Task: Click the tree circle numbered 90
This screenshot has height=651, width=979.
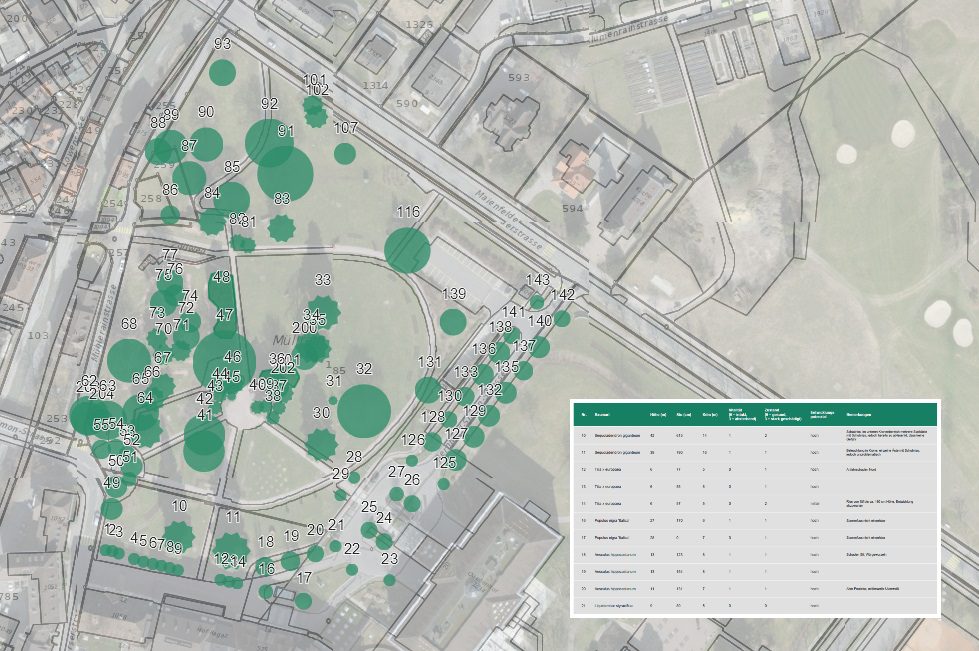Action: point(206,144)
